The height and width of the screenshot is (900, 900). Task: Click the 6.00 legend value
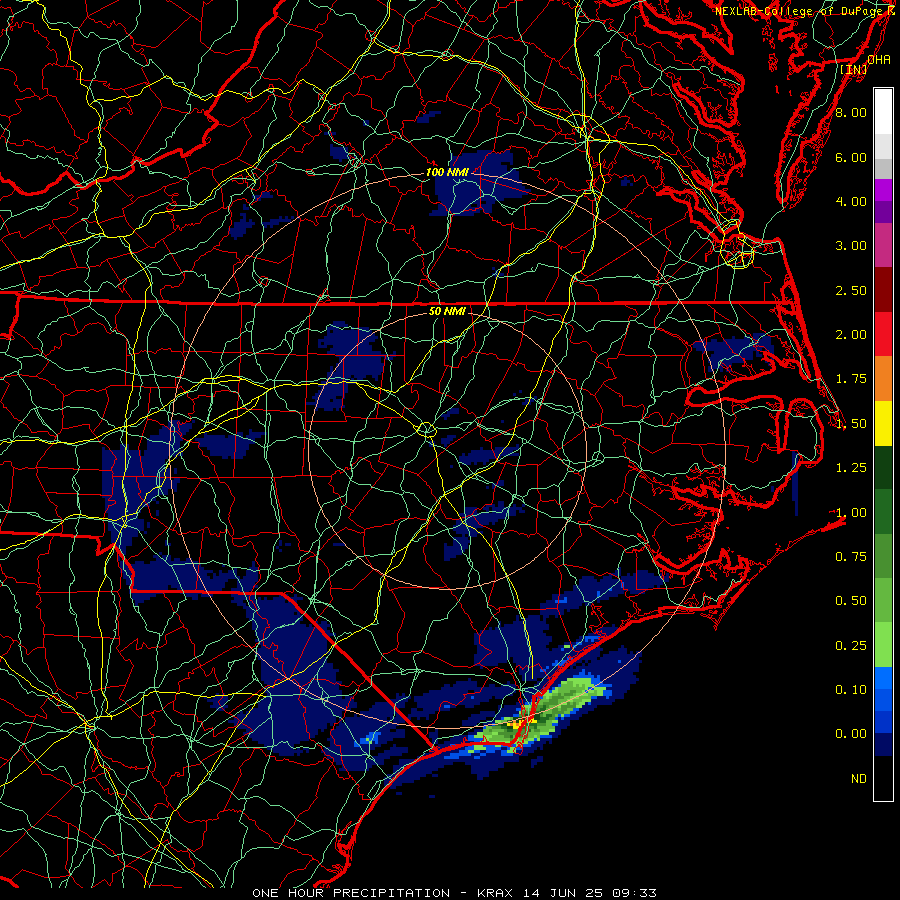pyautogui.click(x=851, y=157)
